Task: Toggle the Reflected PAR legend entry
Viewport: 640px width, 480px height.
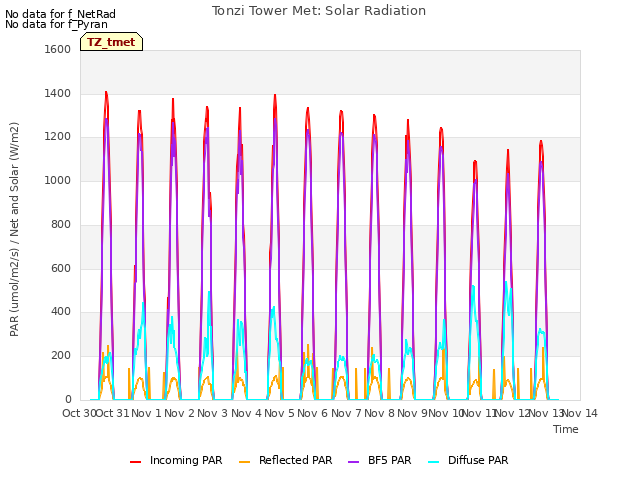Action: [285, 460]
